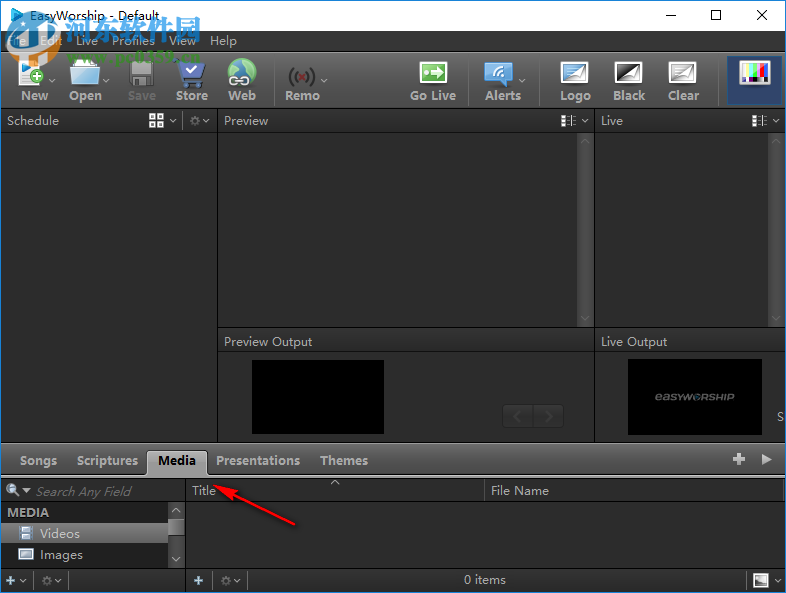Open the Live menu

[87, 41]
